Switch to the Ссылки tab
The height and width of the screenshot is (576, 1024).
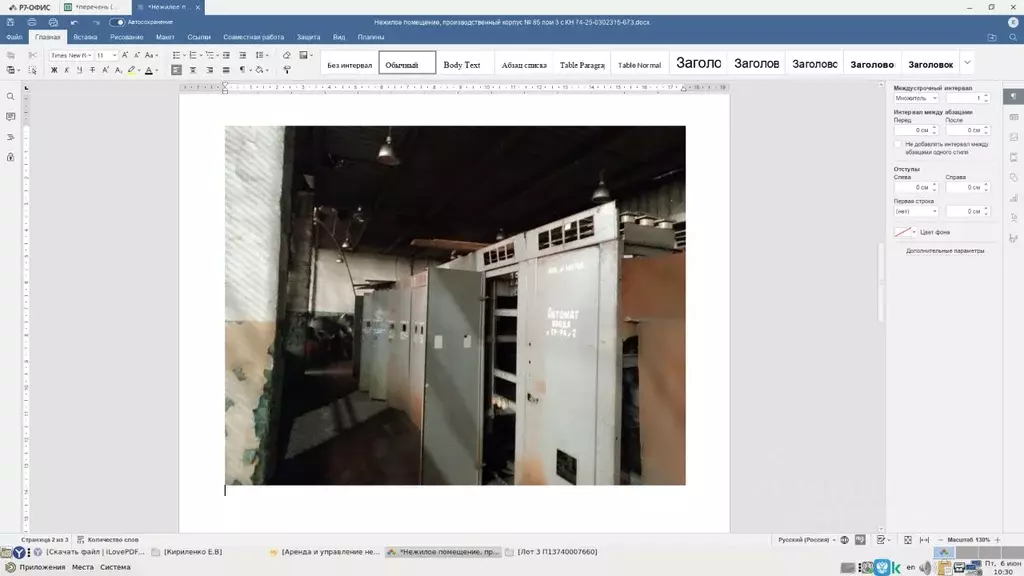(199, 37)
